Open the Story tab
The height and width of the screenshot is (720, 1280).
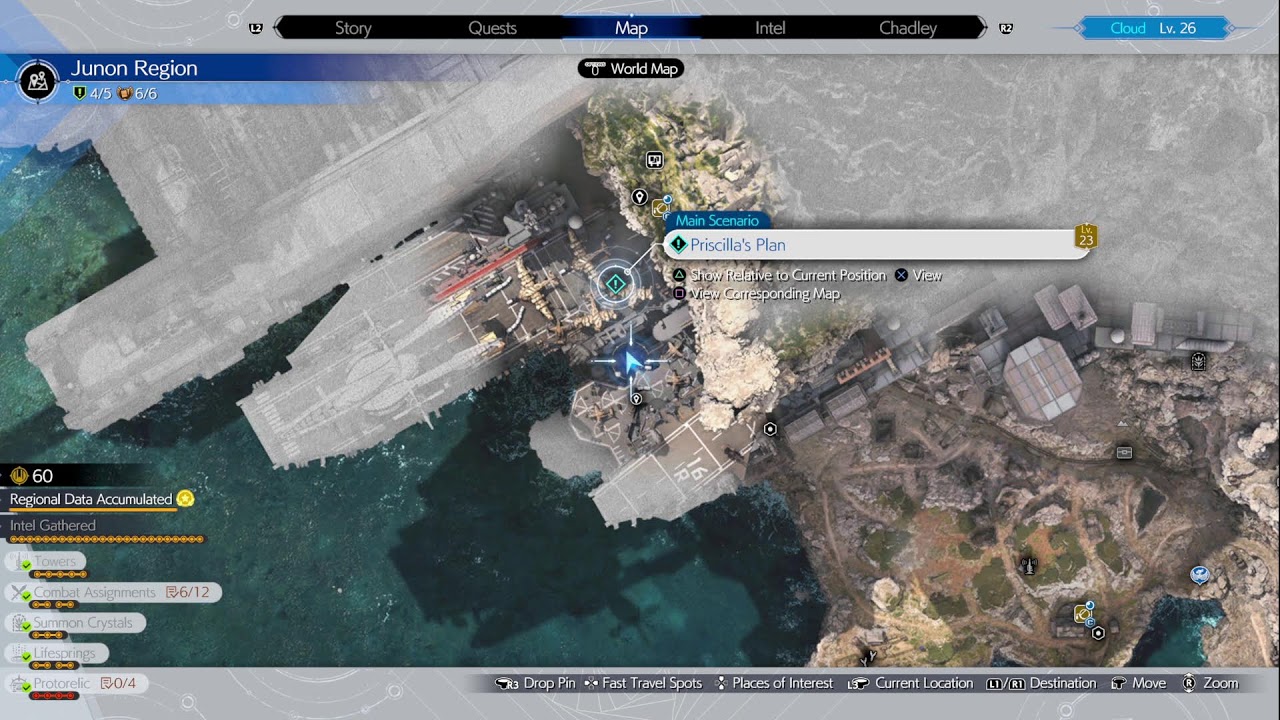[353, 28]
